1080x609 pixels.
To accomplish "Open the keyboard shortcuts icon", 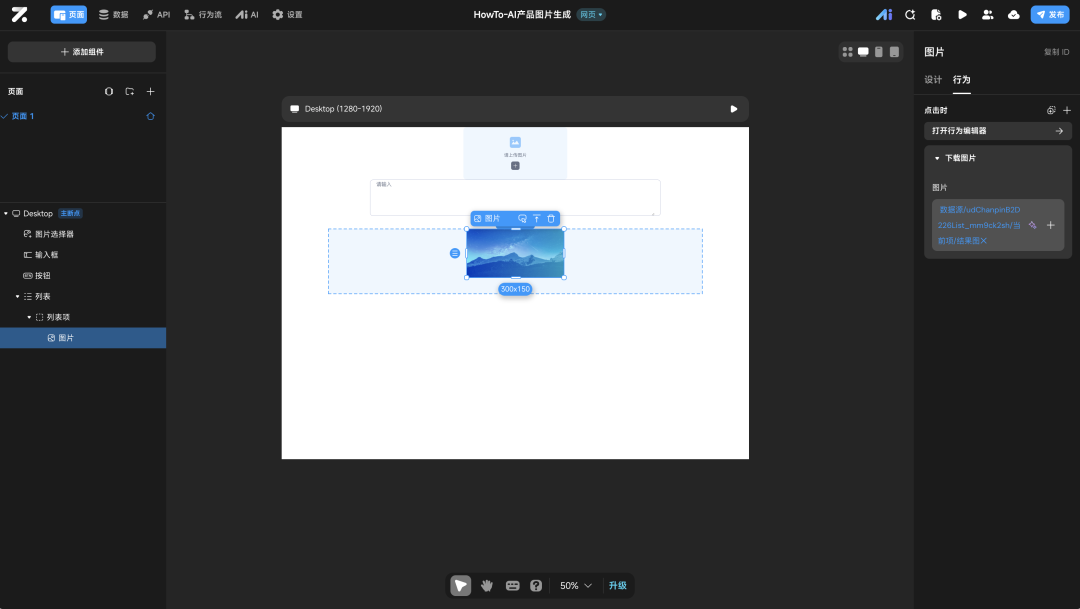I will pyautogui.click(x=512, y=586).
